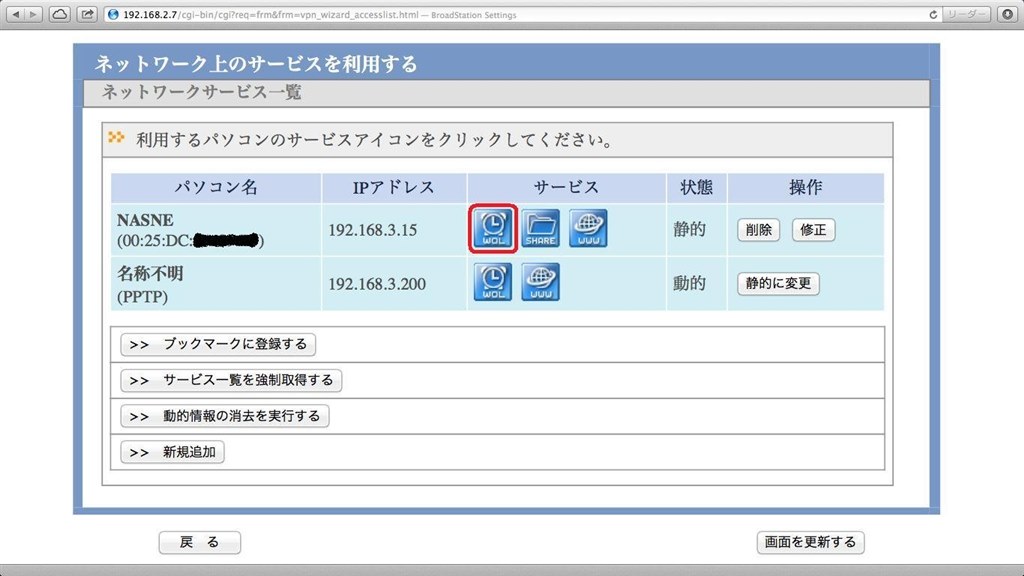
Task: Click the 戻る button
Action: [x=200, y=542]
